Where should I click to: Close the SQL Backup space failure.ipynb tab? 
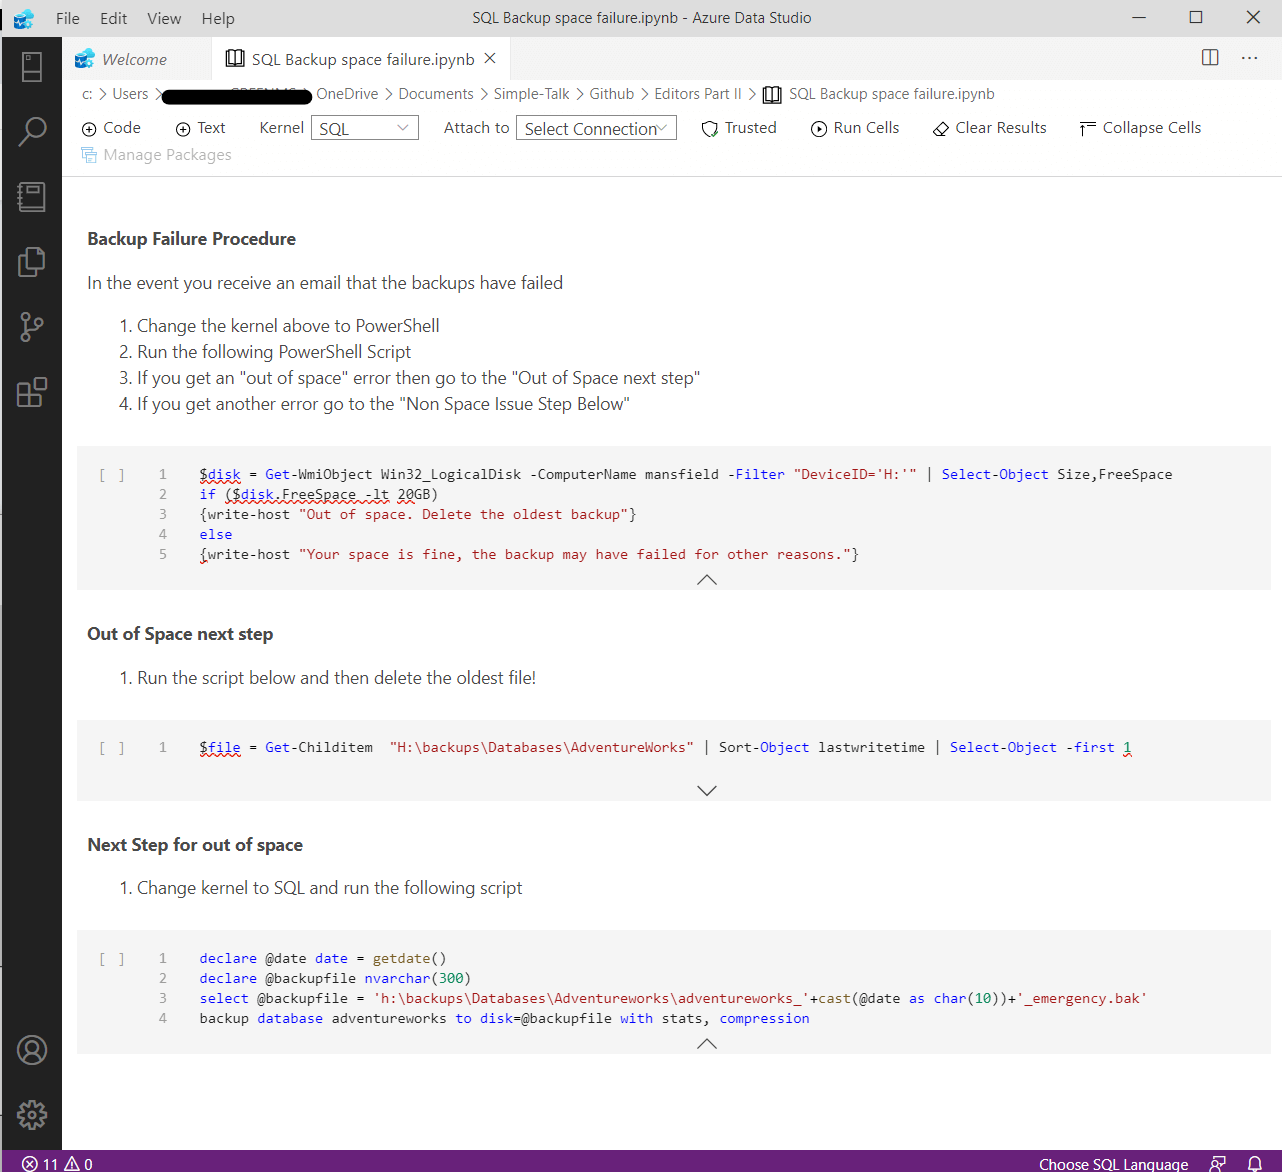click(x=490, y=59)
